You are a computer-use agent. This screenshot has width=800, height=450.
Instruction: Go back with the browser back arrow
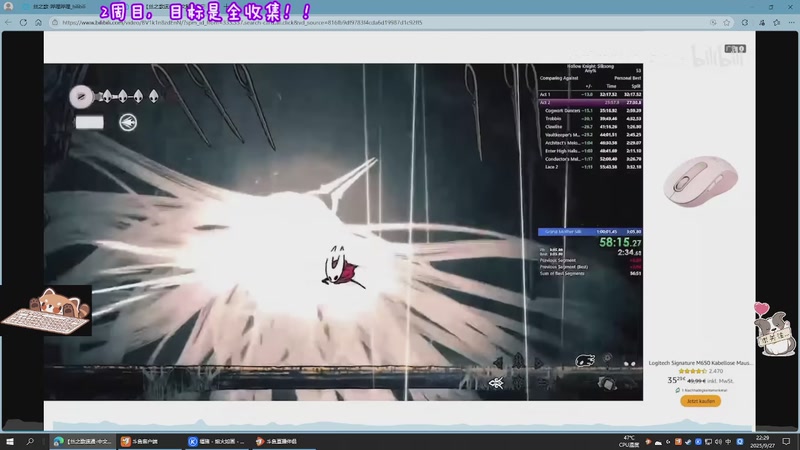[x=8, y=22]
